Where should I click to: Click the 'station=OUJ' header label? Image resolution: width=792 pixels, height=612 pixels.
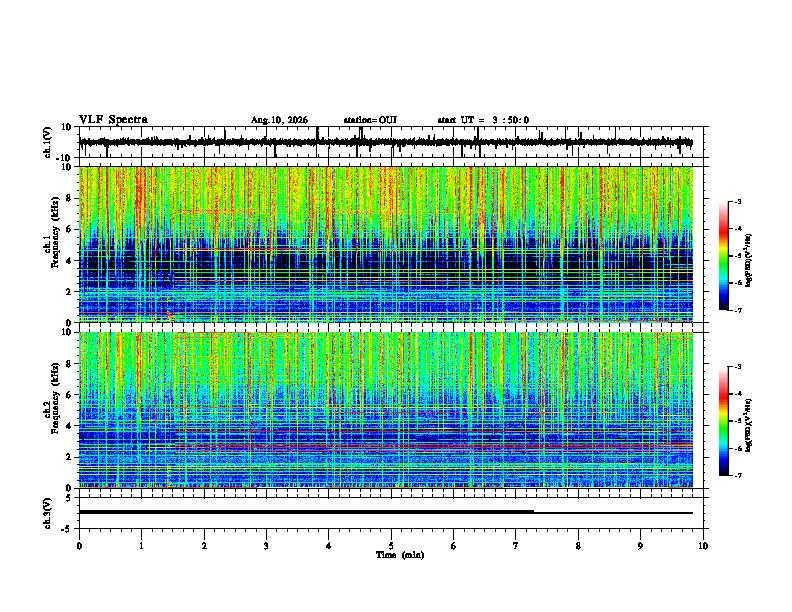[370, 120]
